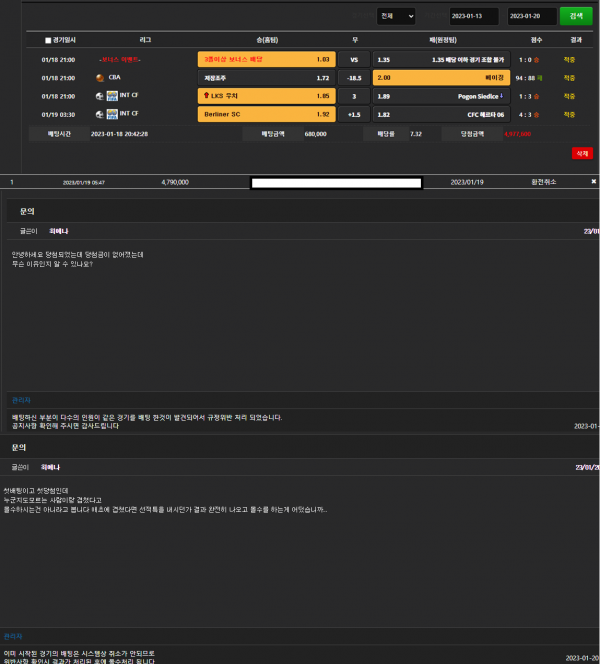
Task: Click the odds value 7.32
Action: click(416, 134)
